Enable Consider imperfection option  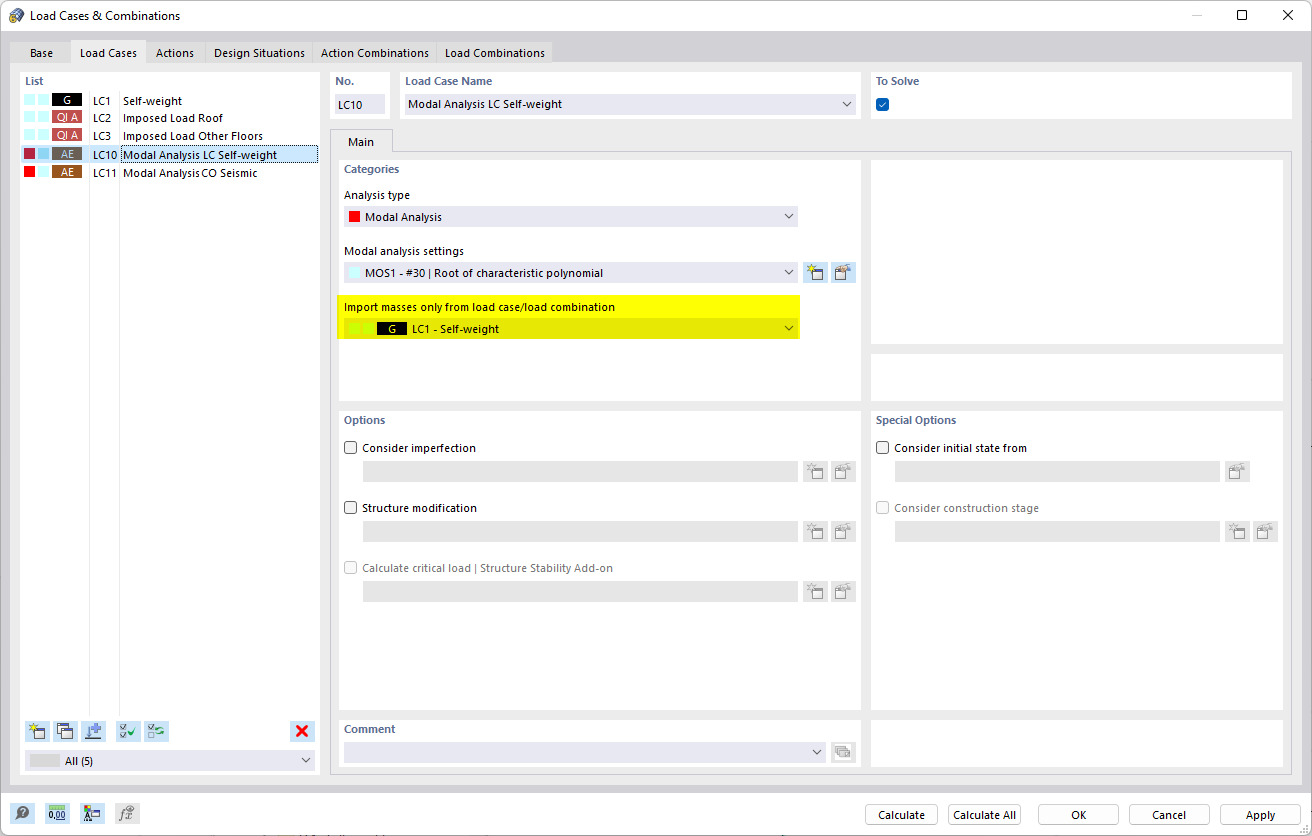[350, 447]
